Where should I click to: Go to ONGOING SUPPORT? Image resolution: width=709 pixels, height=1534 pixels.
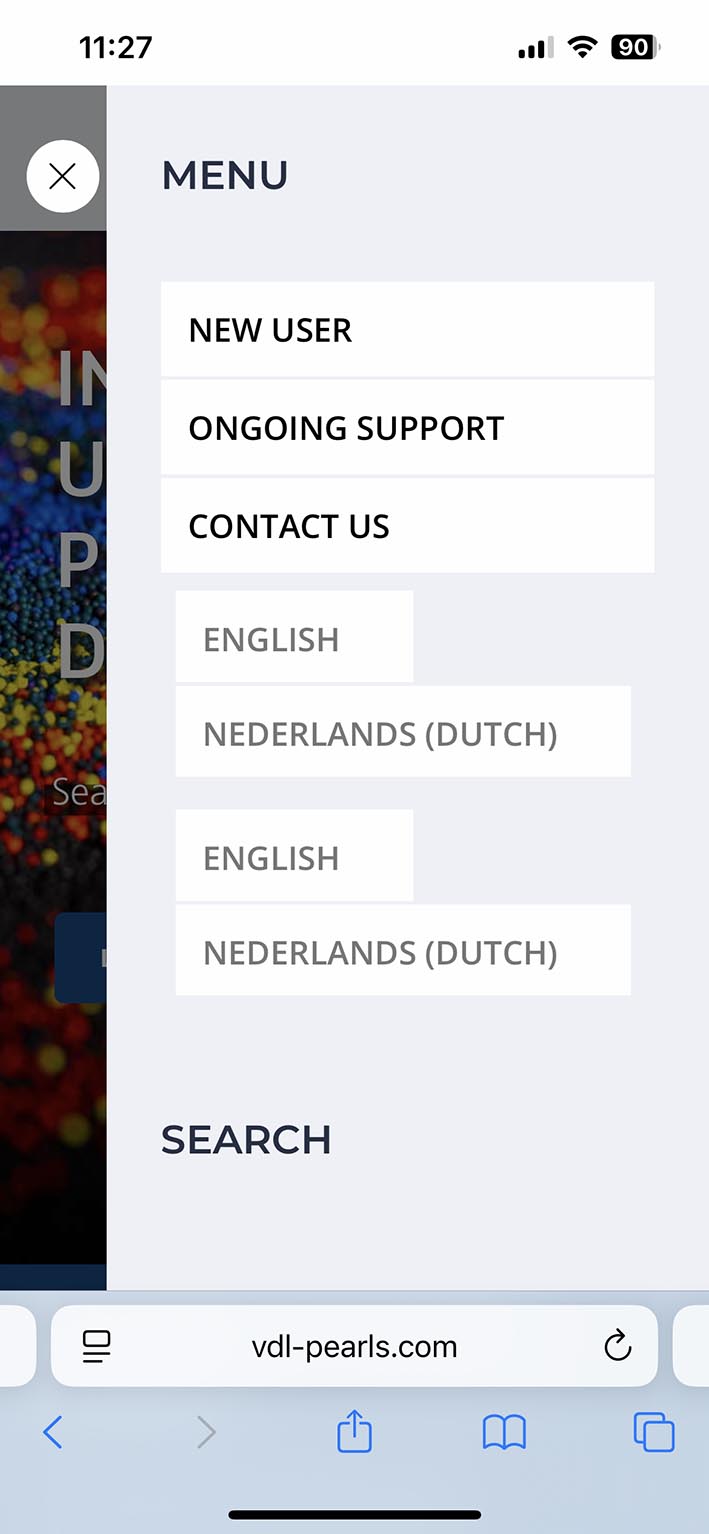(x=407, y=428)
